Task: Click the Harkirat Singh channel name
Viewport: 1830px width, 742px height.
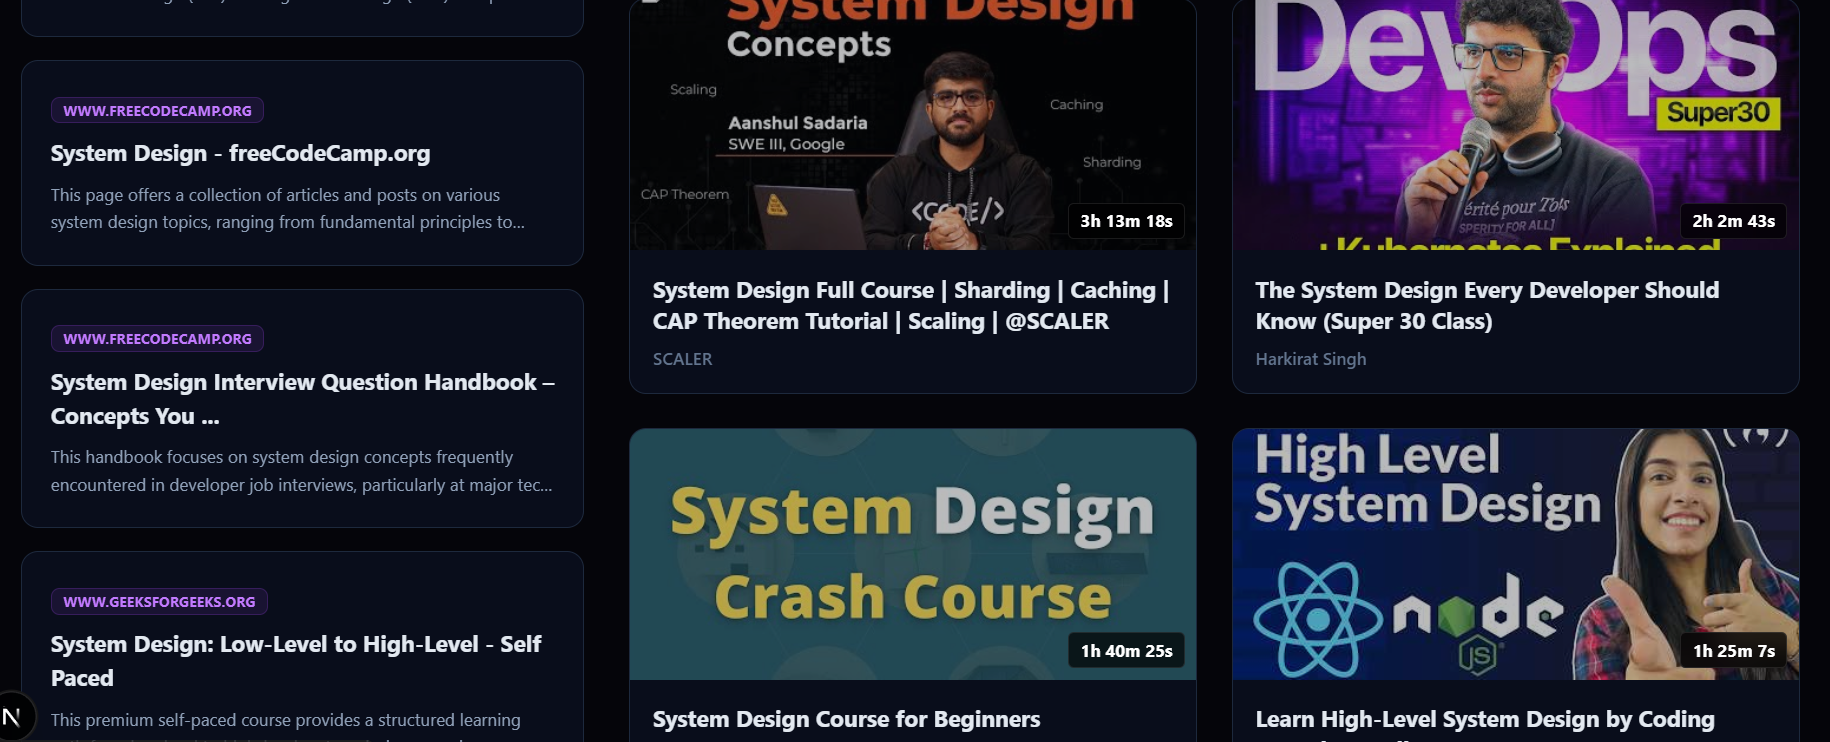Action: (1310, 359)
